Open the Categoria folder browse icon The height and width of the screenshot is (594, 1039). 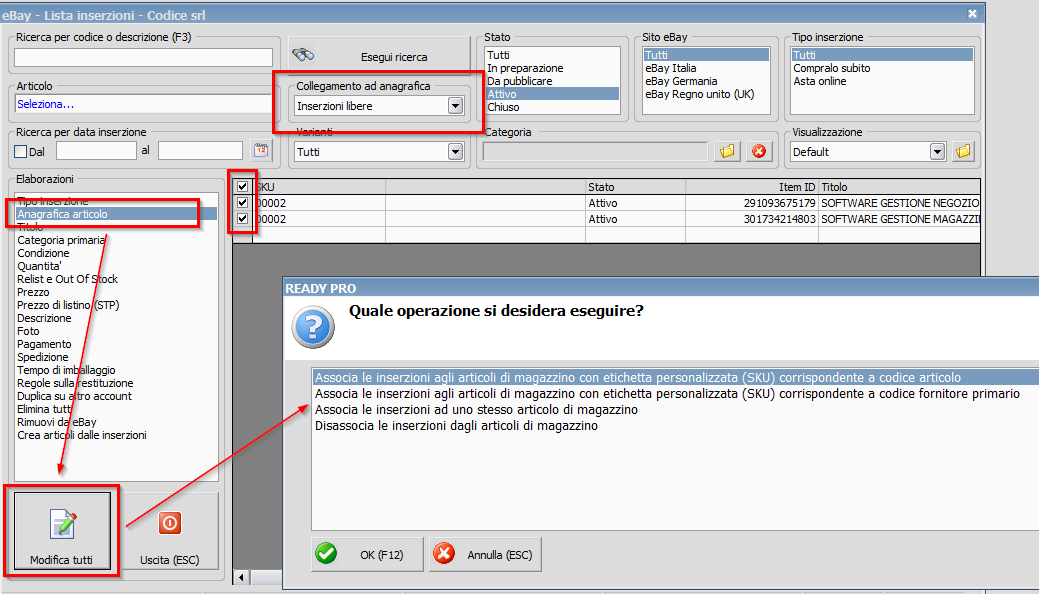tap(727, 151)
